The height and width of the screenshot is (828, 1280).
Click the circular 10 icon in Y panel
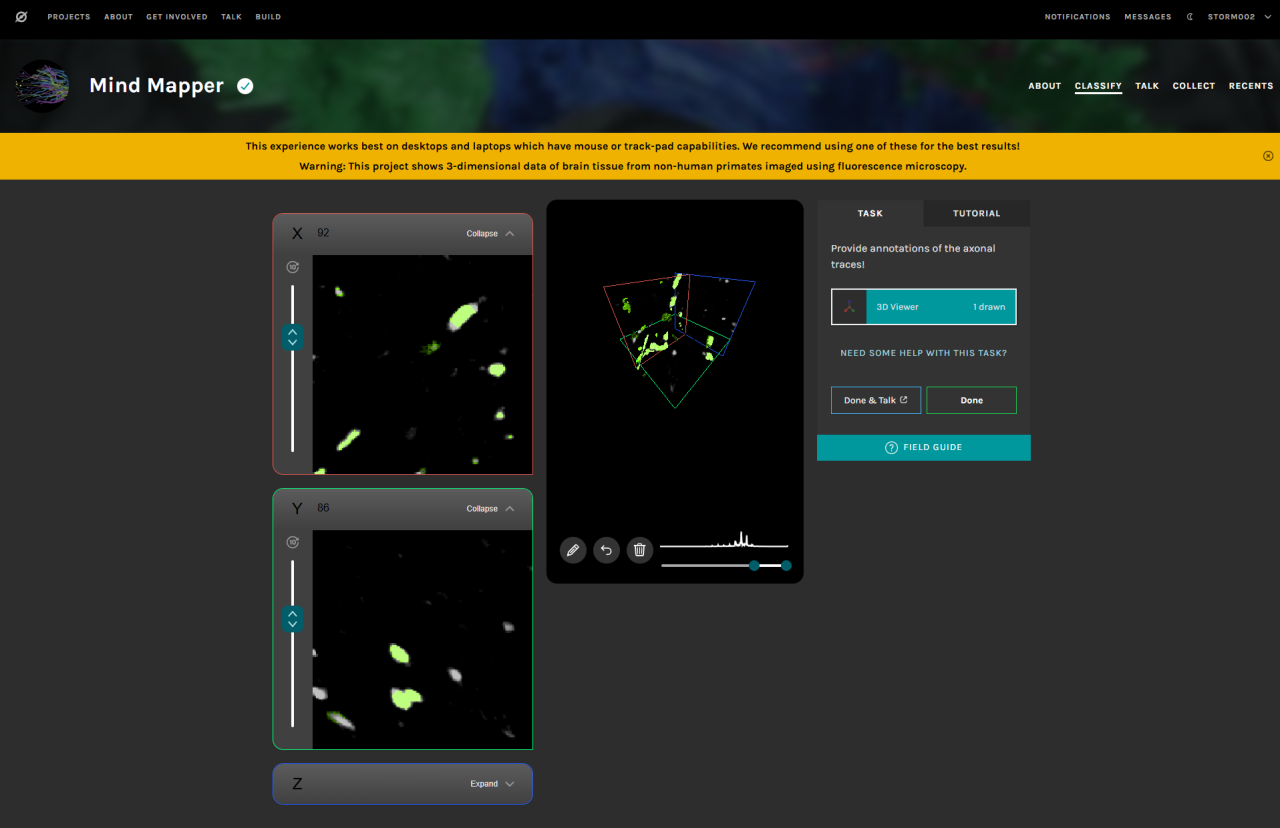[293, 542]
